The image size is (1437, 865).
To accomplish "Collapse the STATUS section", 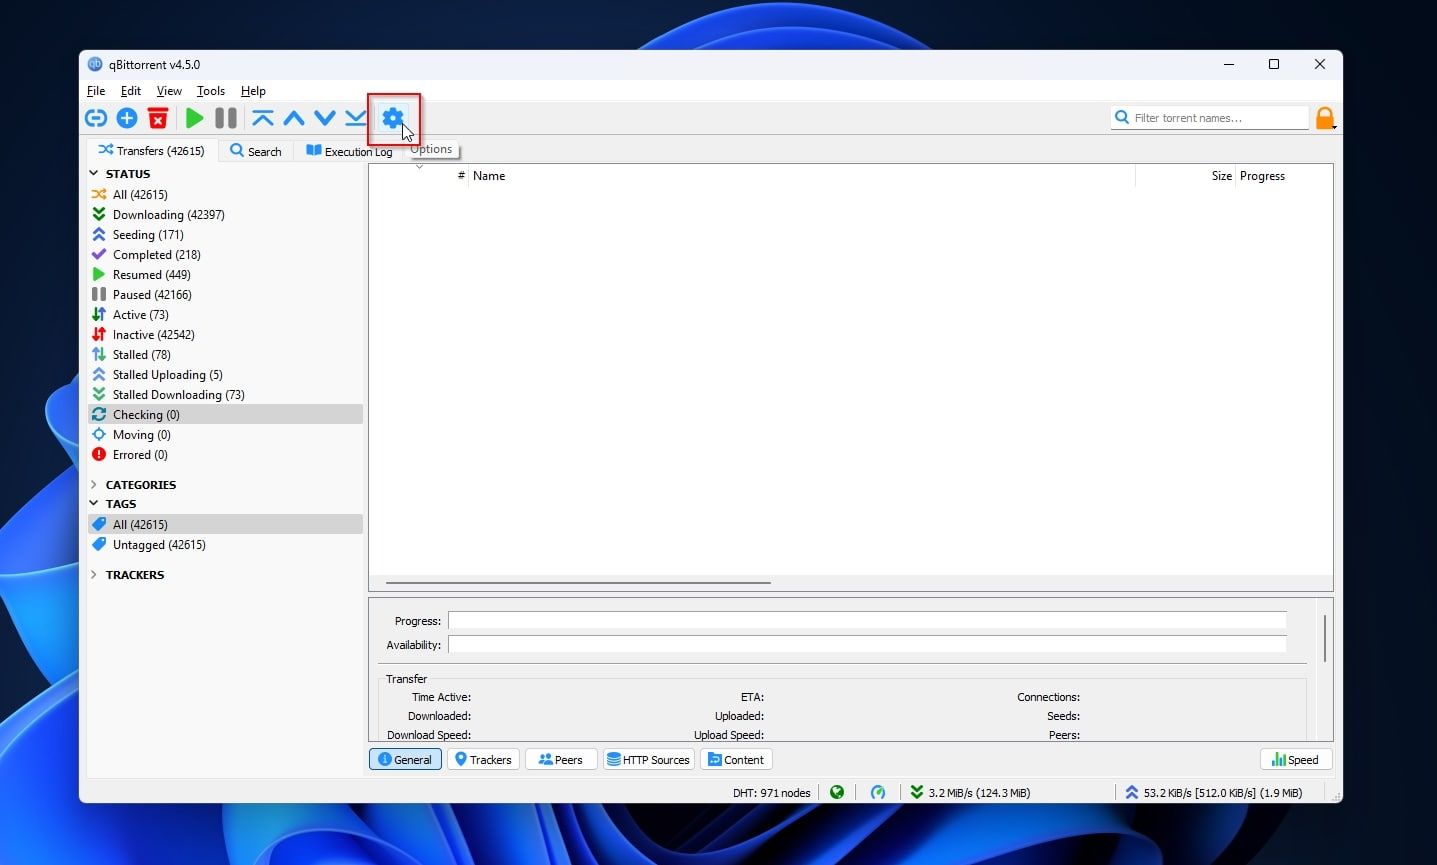I will (x=94, y=173).
